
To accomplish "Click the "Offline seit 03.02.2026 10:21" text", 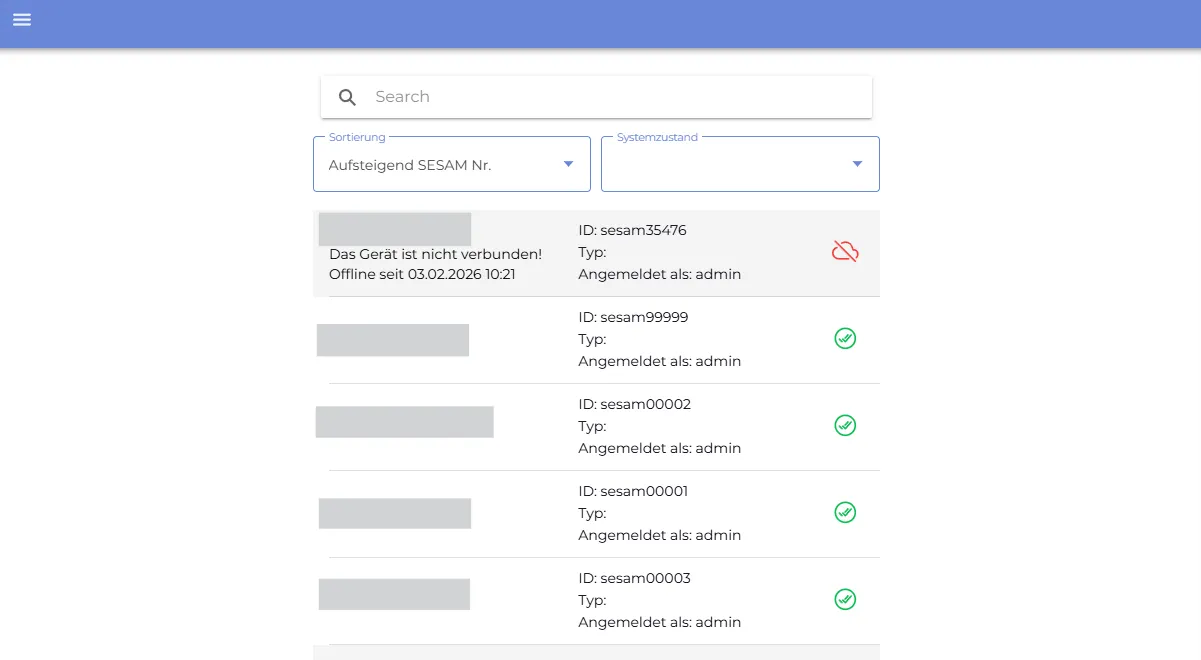I will [x=422, y=274].
